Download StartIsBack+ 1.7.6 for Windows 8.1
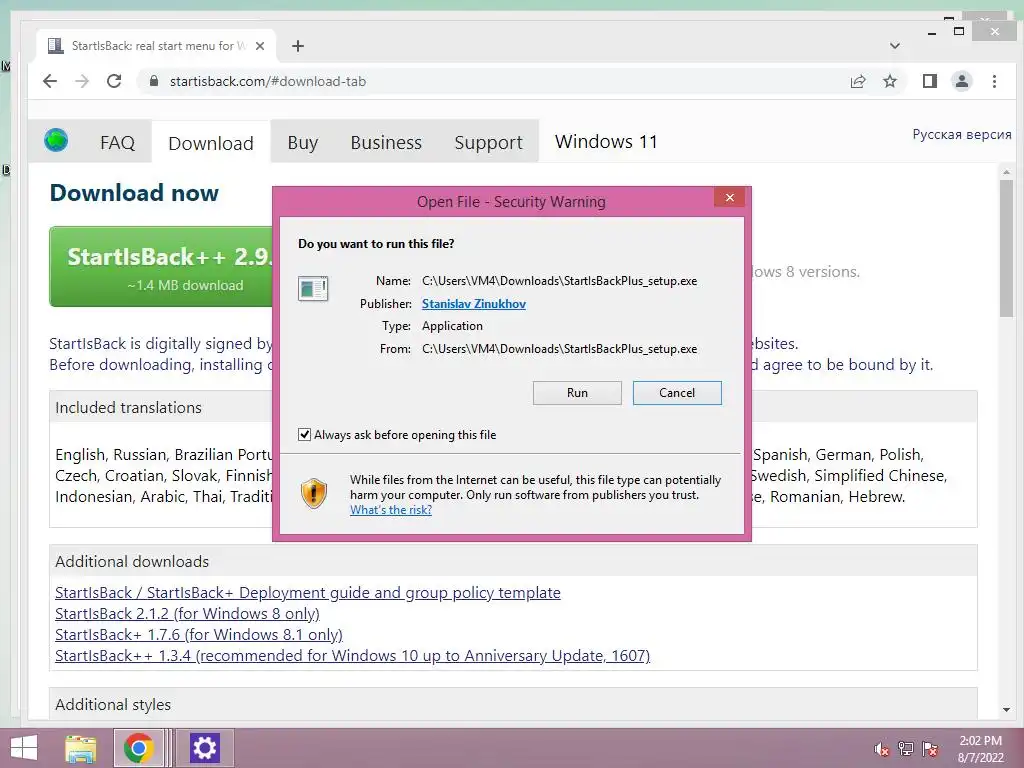The height and width of the screenshot is (768, 1024). [x=199, y=634]
